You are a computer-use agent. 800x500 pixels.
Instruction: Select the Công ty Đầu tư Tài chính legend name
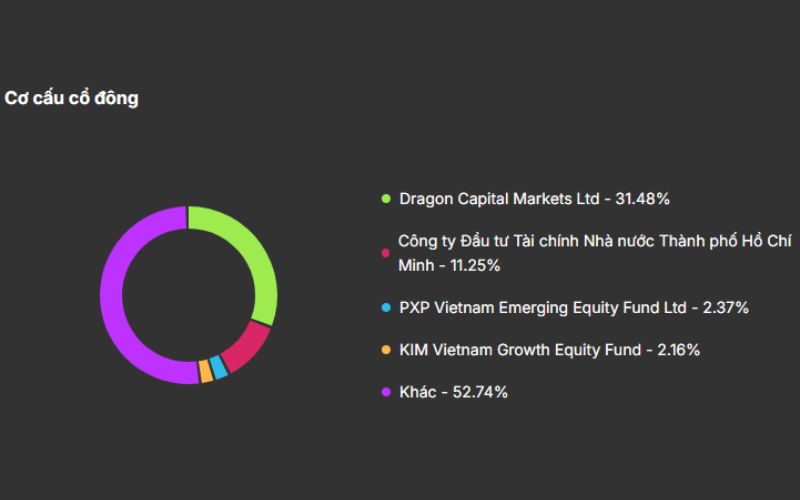coord(590,242)
